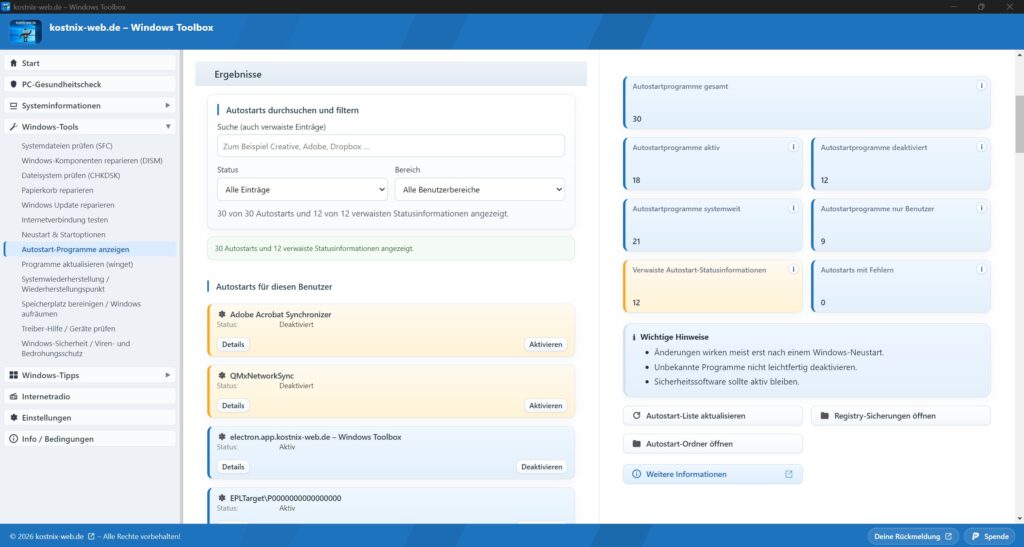
Task: Select Systemdateien prüfen (SFC)
Action: point(67,146)
